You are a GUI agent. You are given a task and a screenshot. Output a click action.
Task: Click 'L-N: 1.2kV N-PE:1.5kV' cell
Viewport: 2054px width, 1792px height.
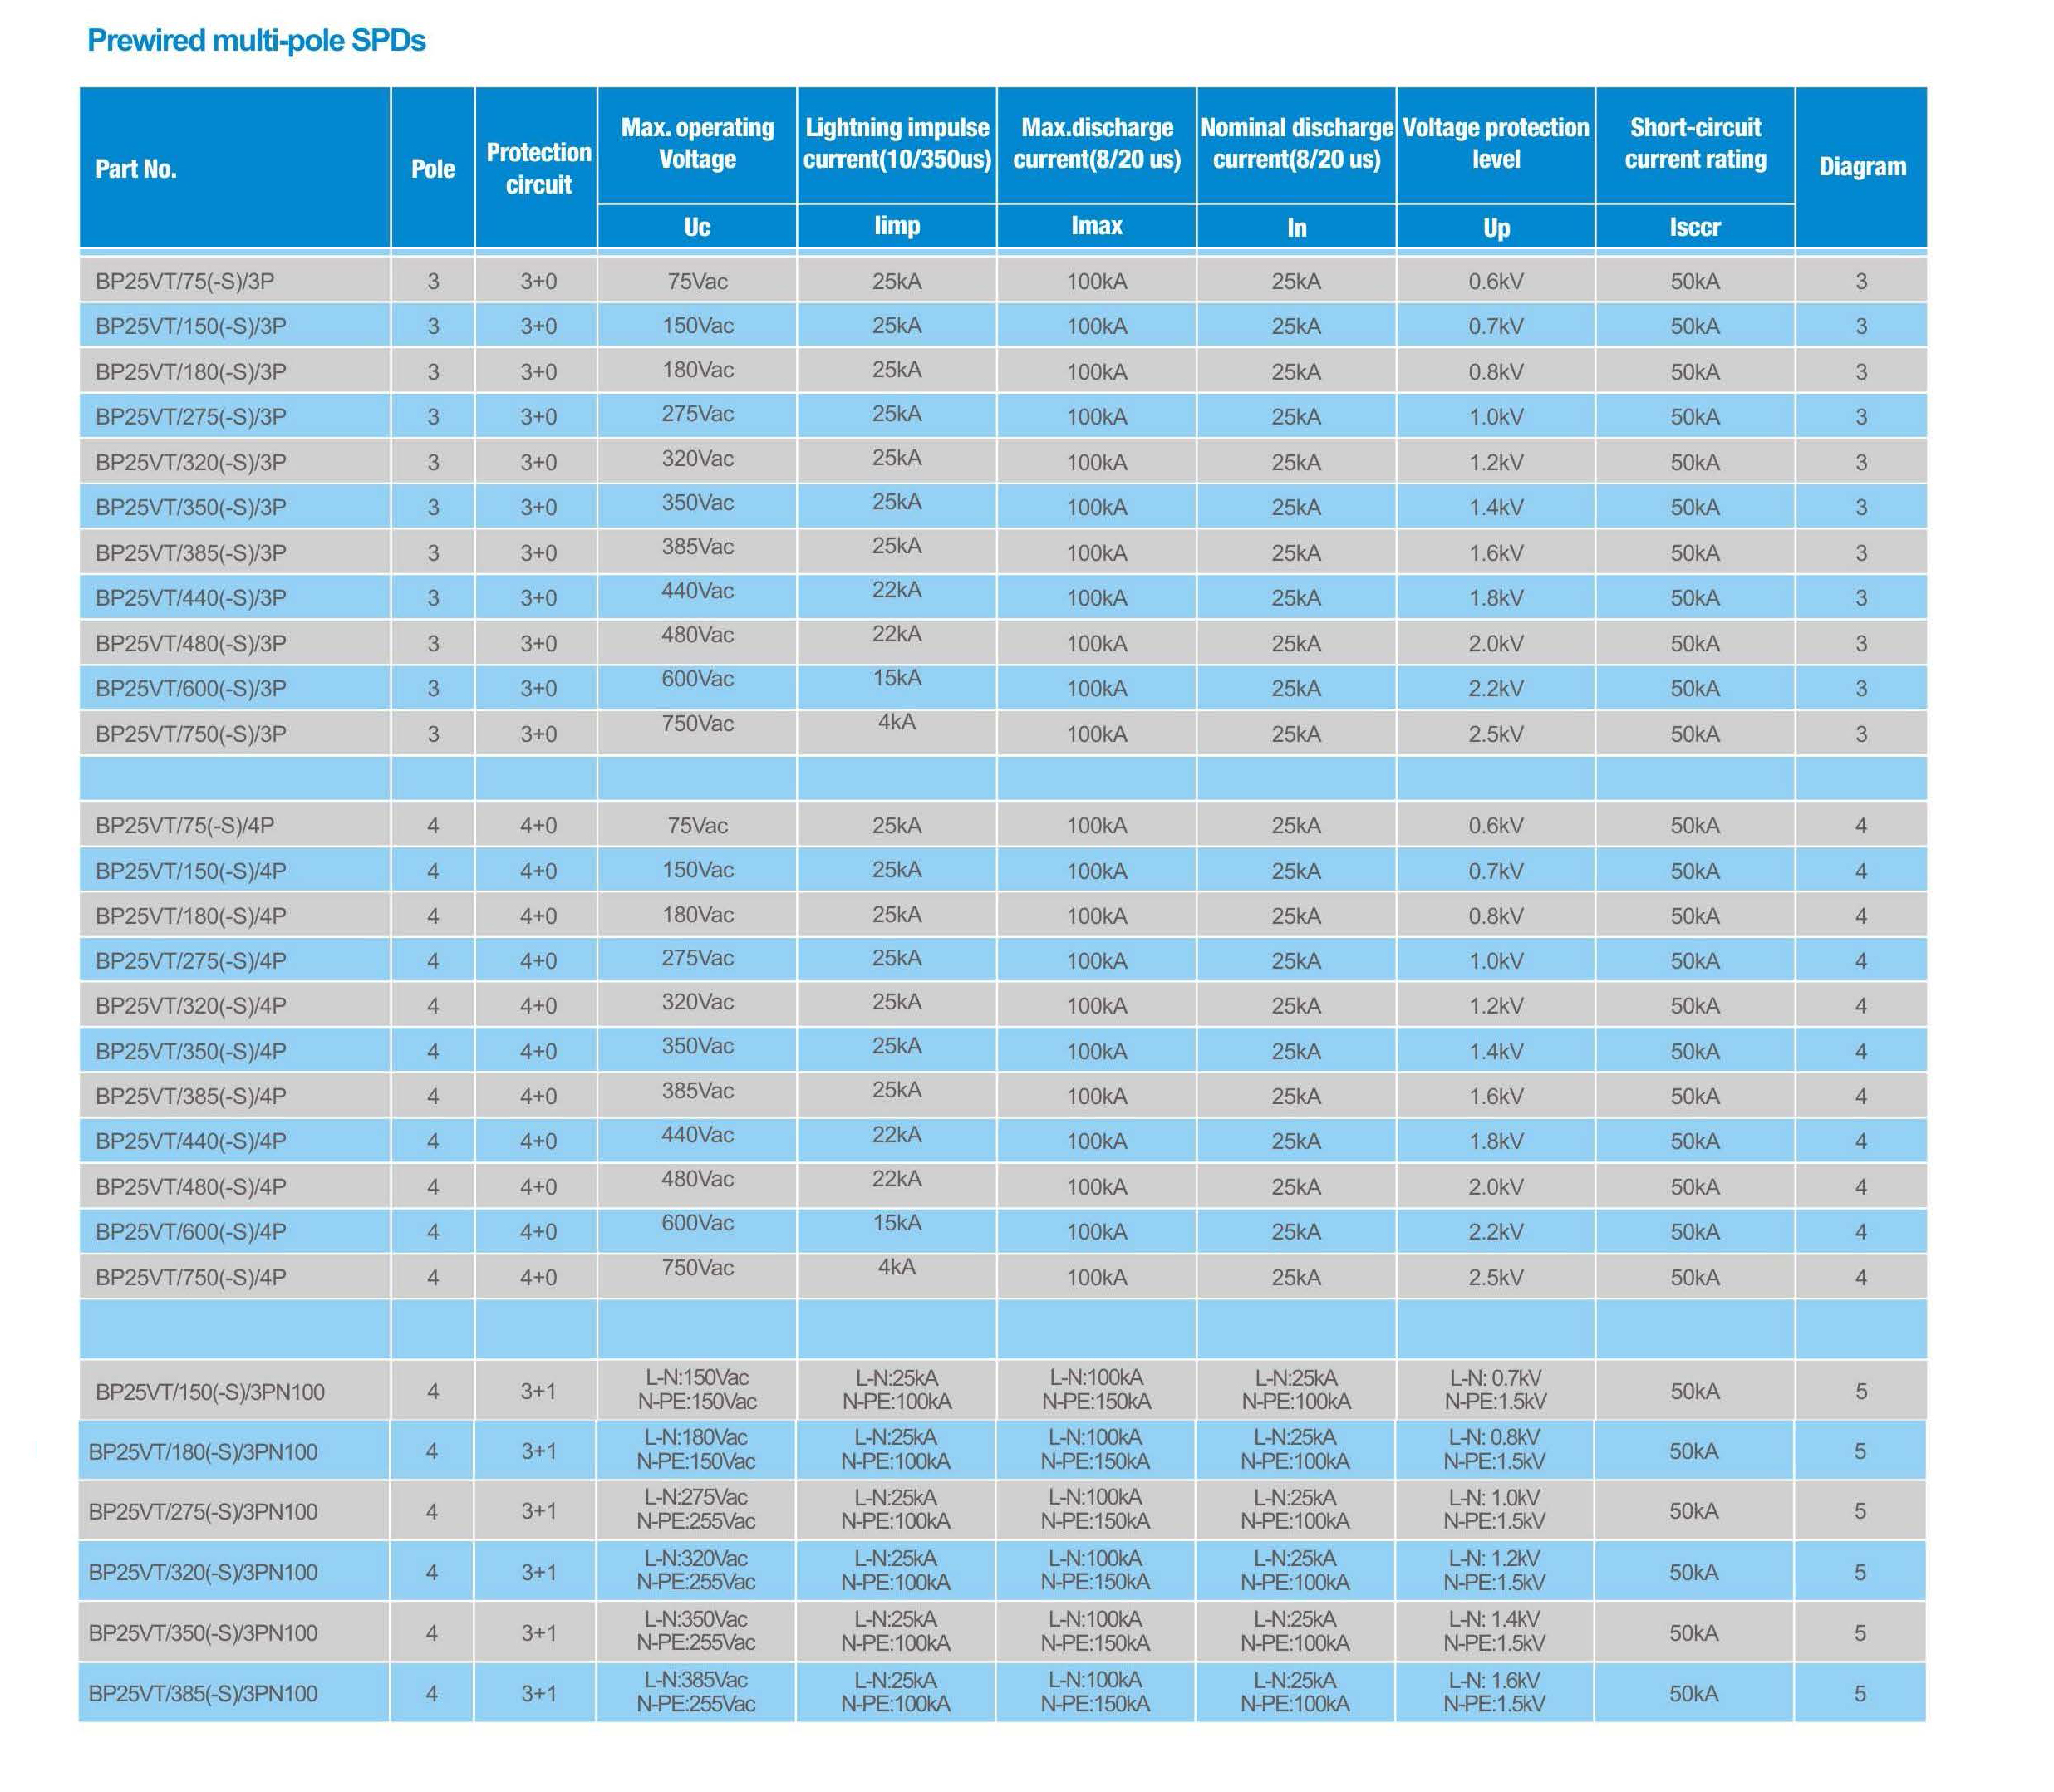pyautogui.click(x=1494, y=1571)
